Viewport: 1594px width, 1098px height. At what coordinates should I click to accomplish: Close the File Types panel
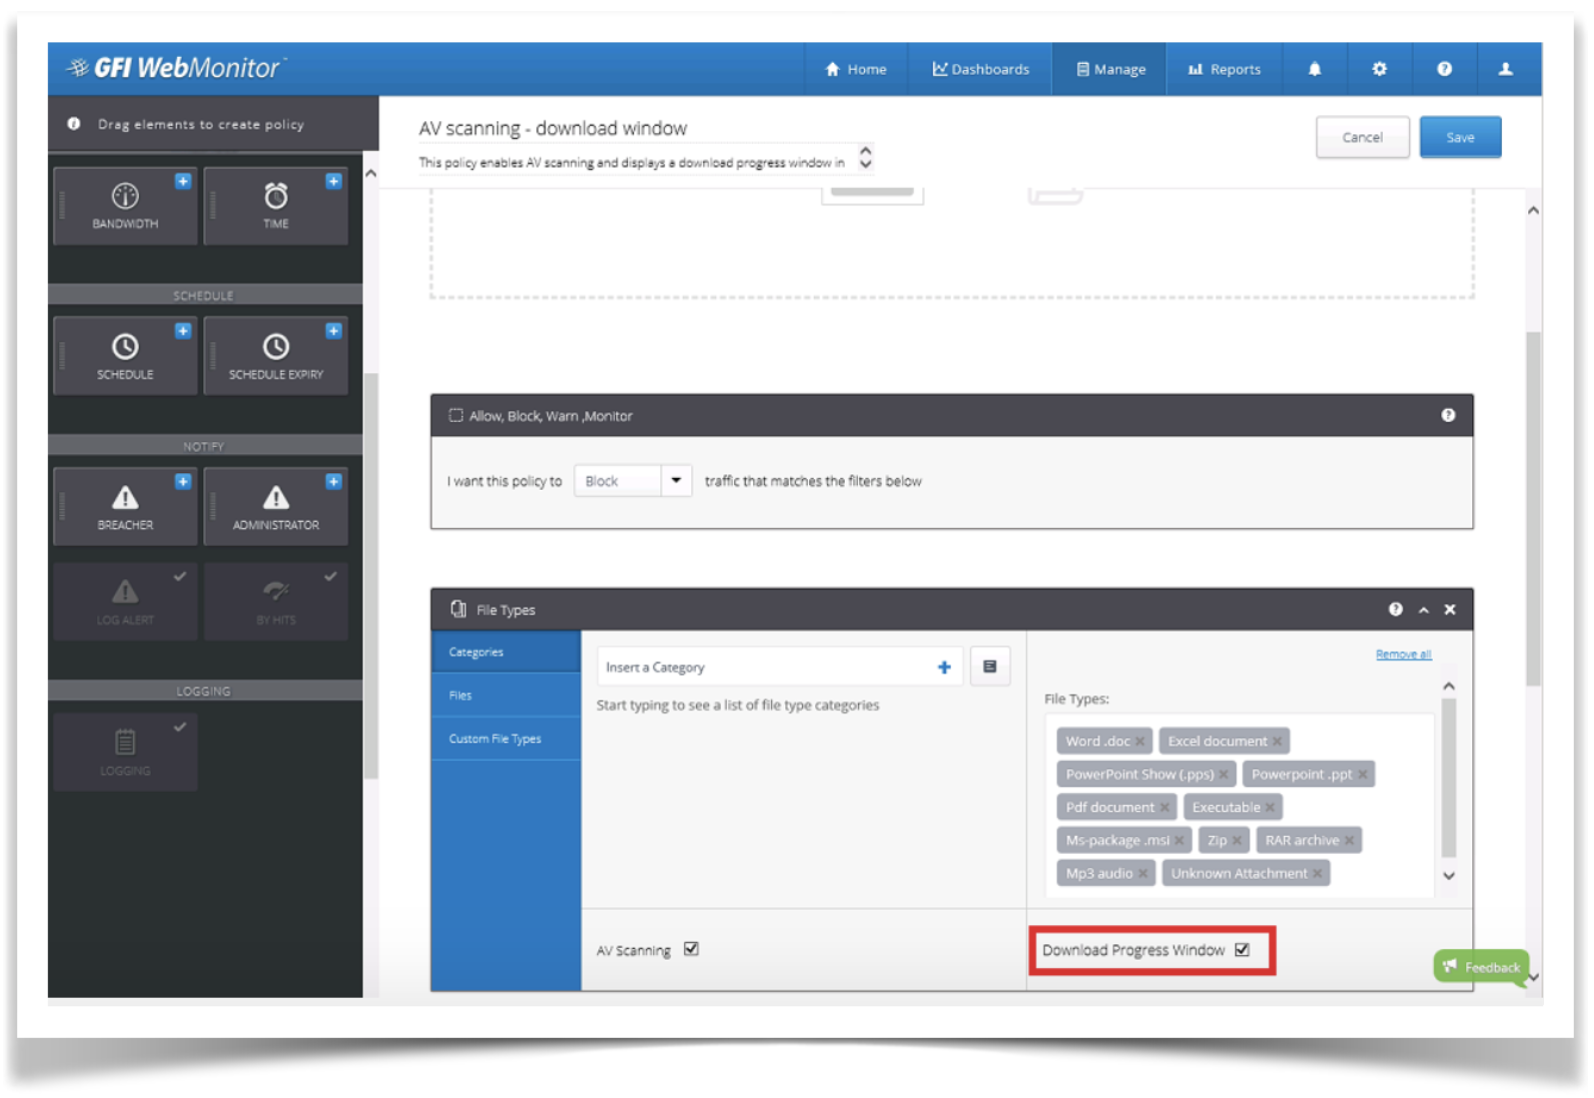point(1450,609)
